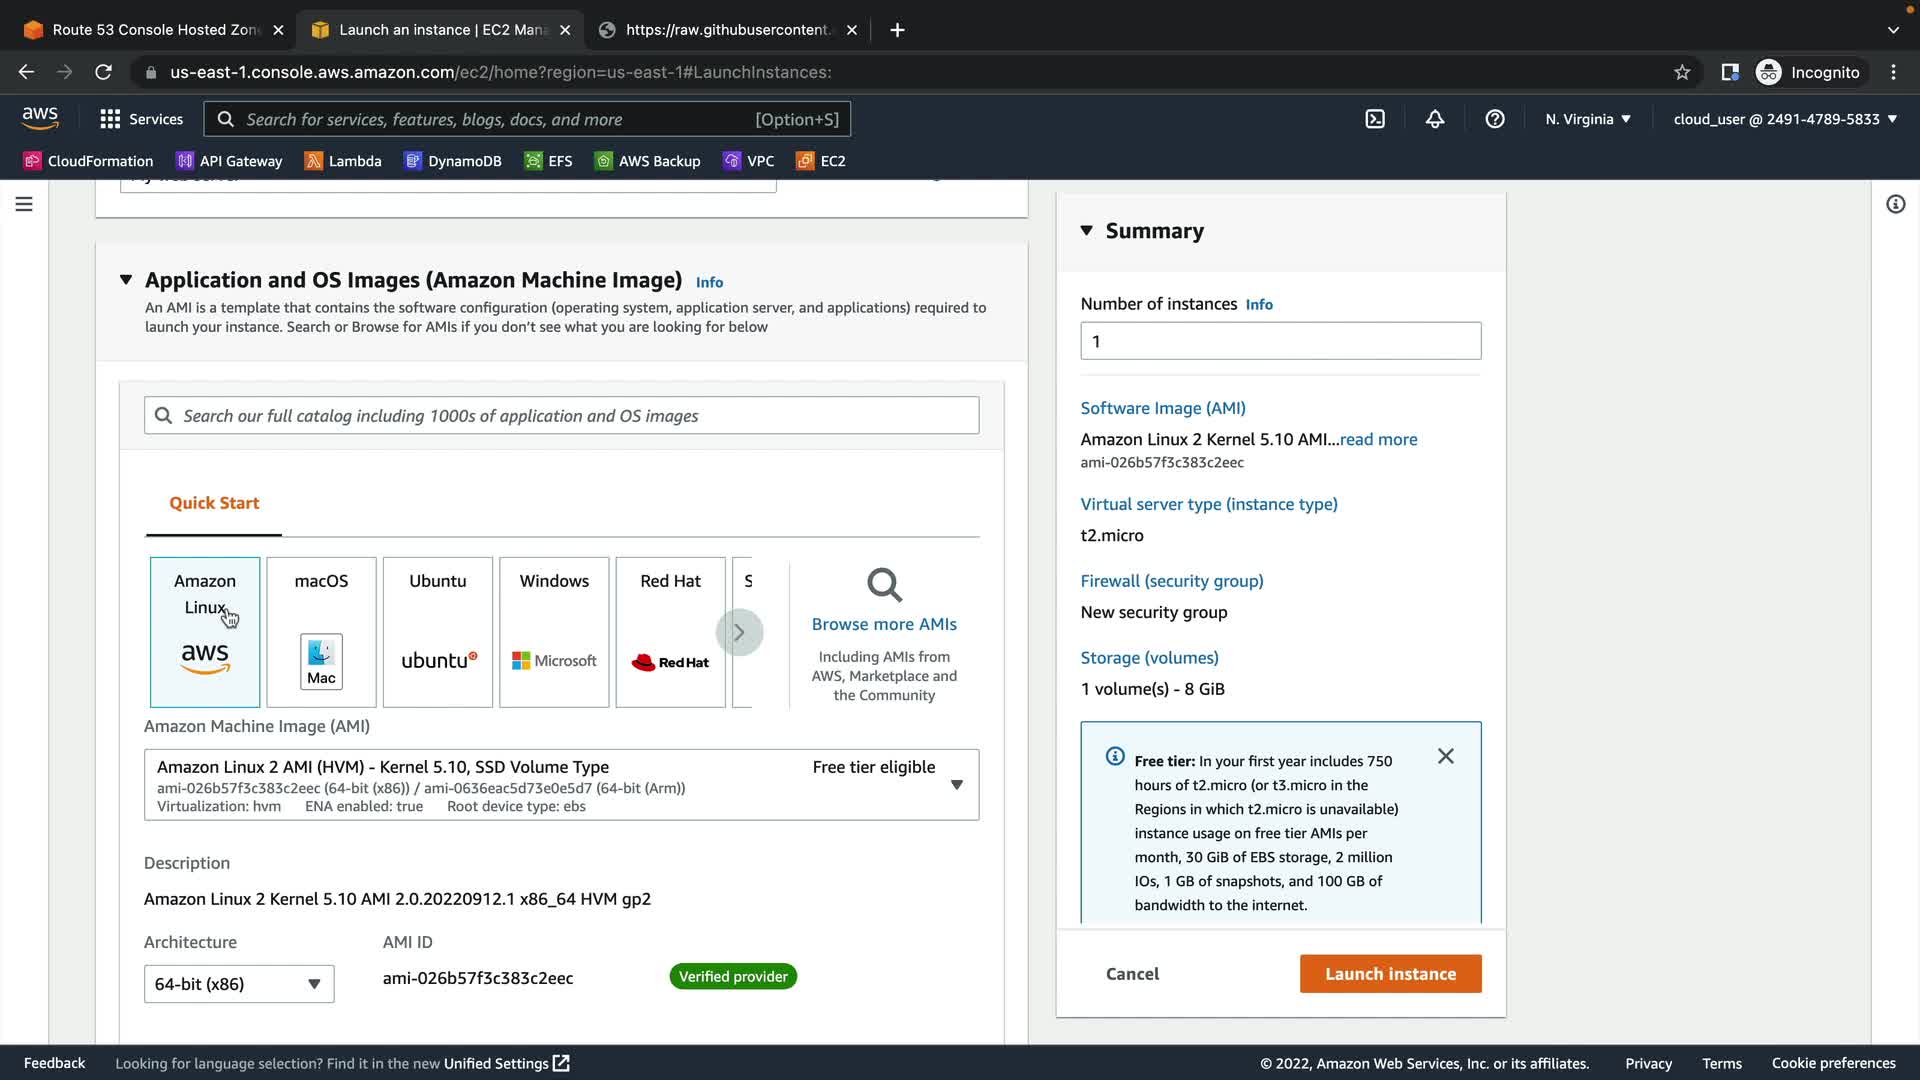Open the info panel icon at right

pos(1895,204)
